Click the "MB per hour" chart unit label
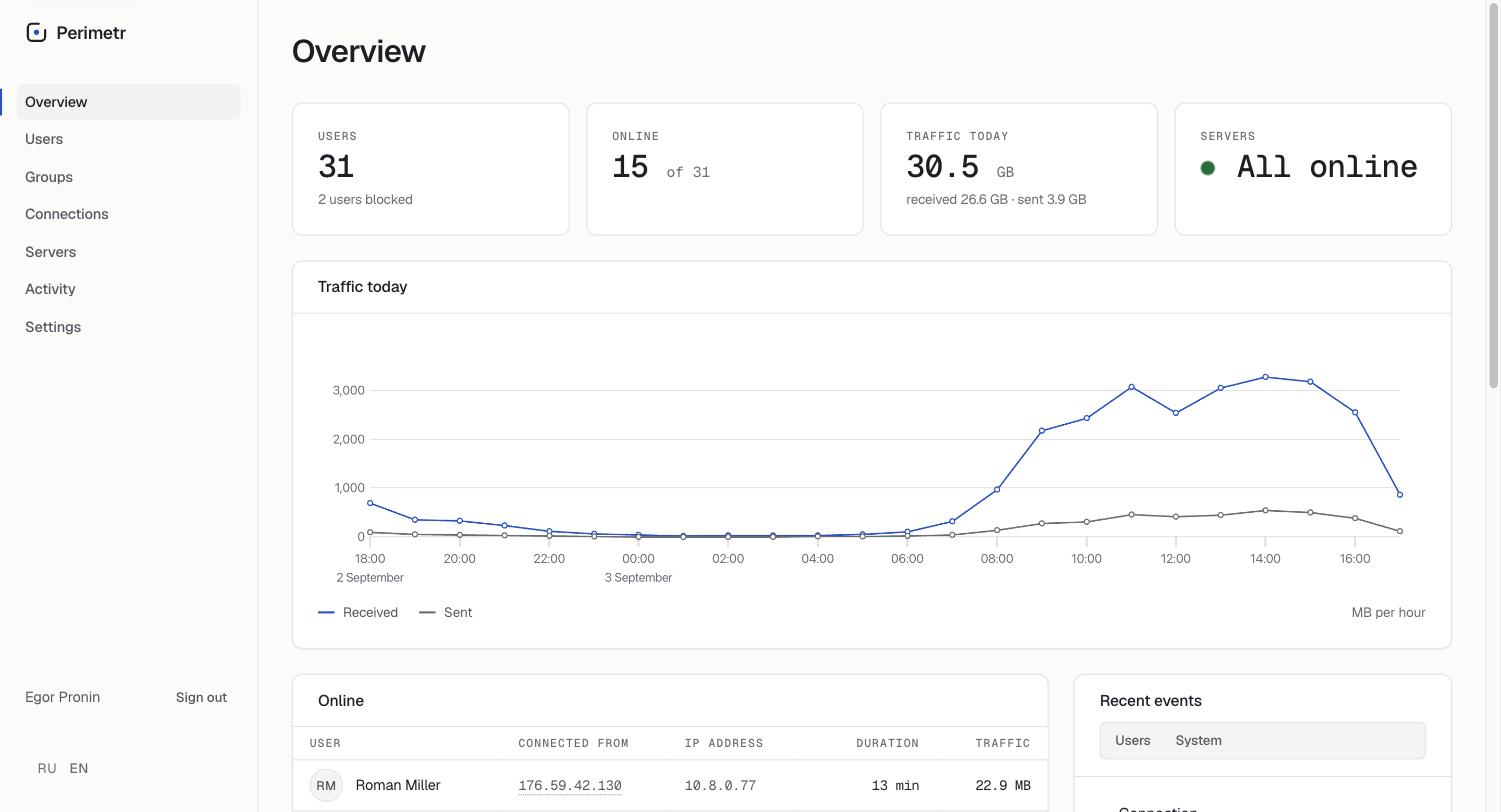 click(x=1388, y=612)
